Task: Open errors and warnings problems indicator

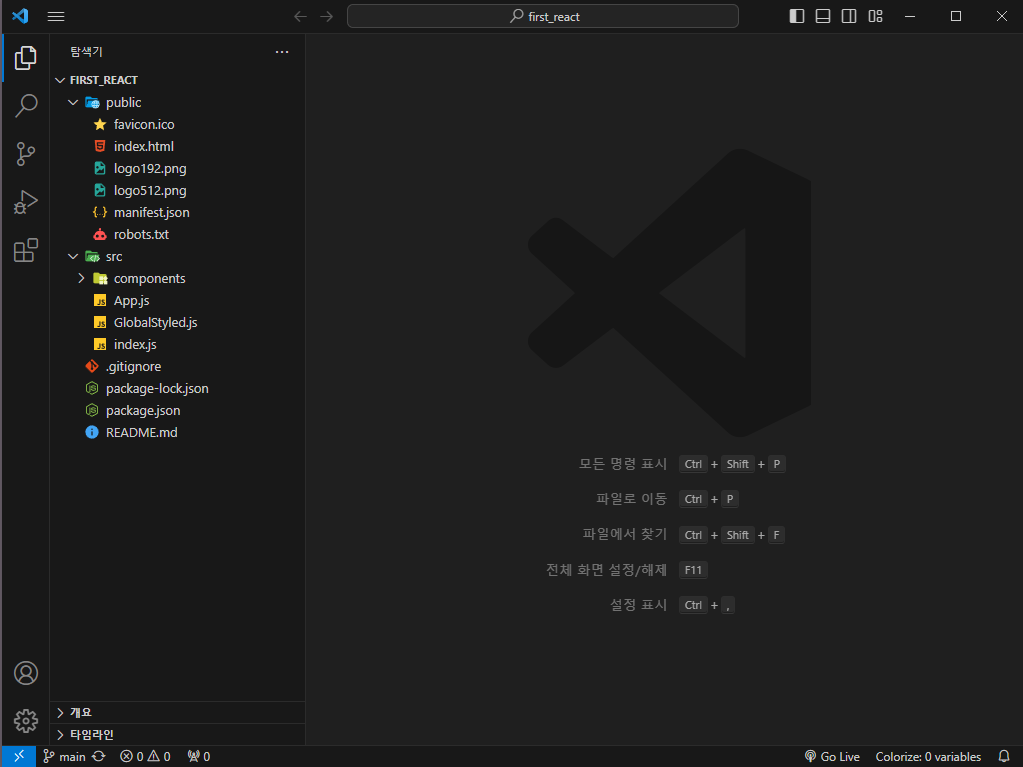Action: coord(145,757)
